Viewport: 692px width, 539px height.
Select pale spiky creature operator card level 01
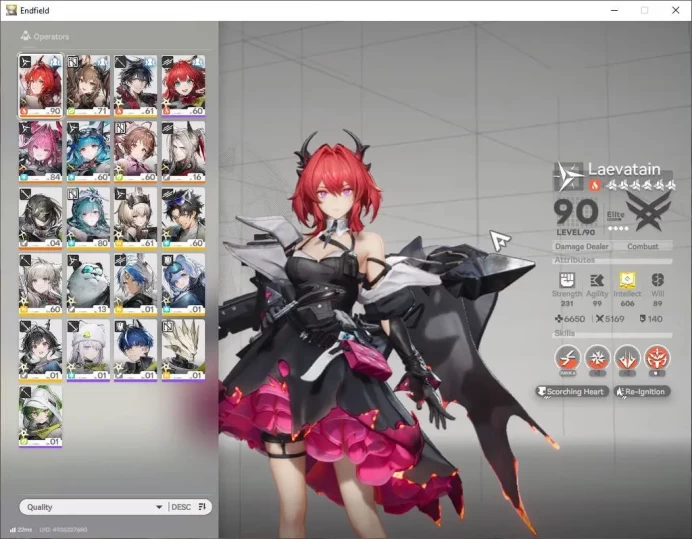pos(183,351)
